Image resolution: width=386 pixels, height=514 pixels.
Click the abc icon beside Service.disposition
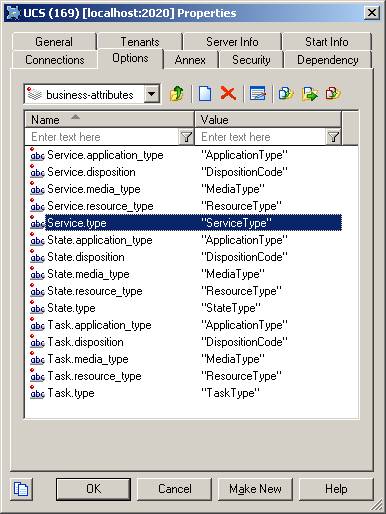37,172
